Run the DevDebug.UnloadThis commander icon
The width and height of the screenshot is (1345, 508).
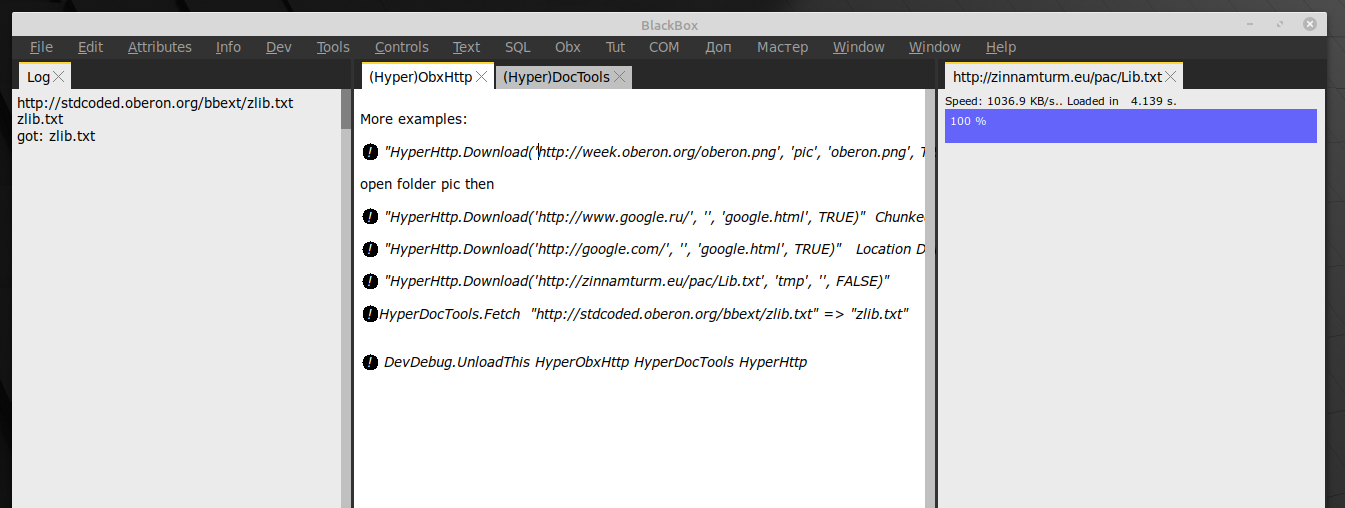tap(370, 362)
